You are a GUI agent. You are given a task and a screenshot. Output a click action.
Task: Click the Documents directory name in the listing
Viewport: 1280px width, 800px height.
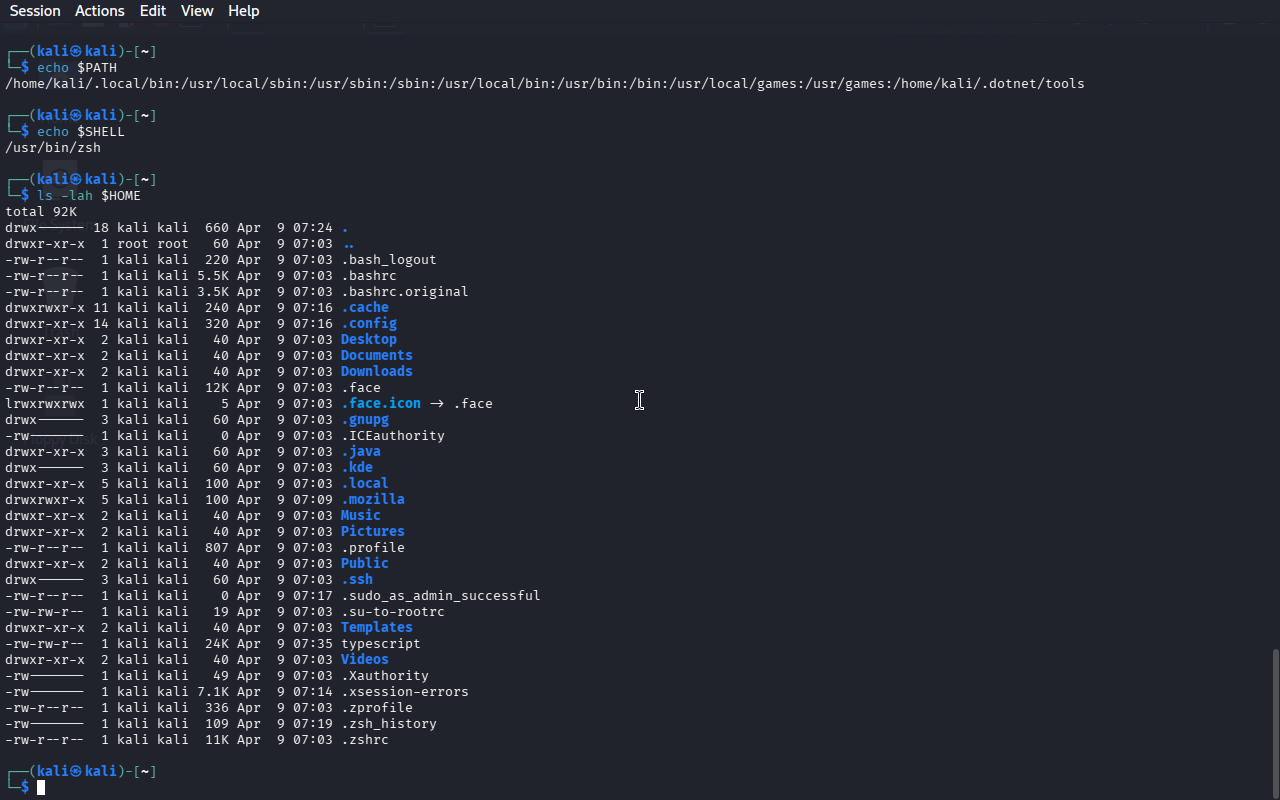pos(376,355)
